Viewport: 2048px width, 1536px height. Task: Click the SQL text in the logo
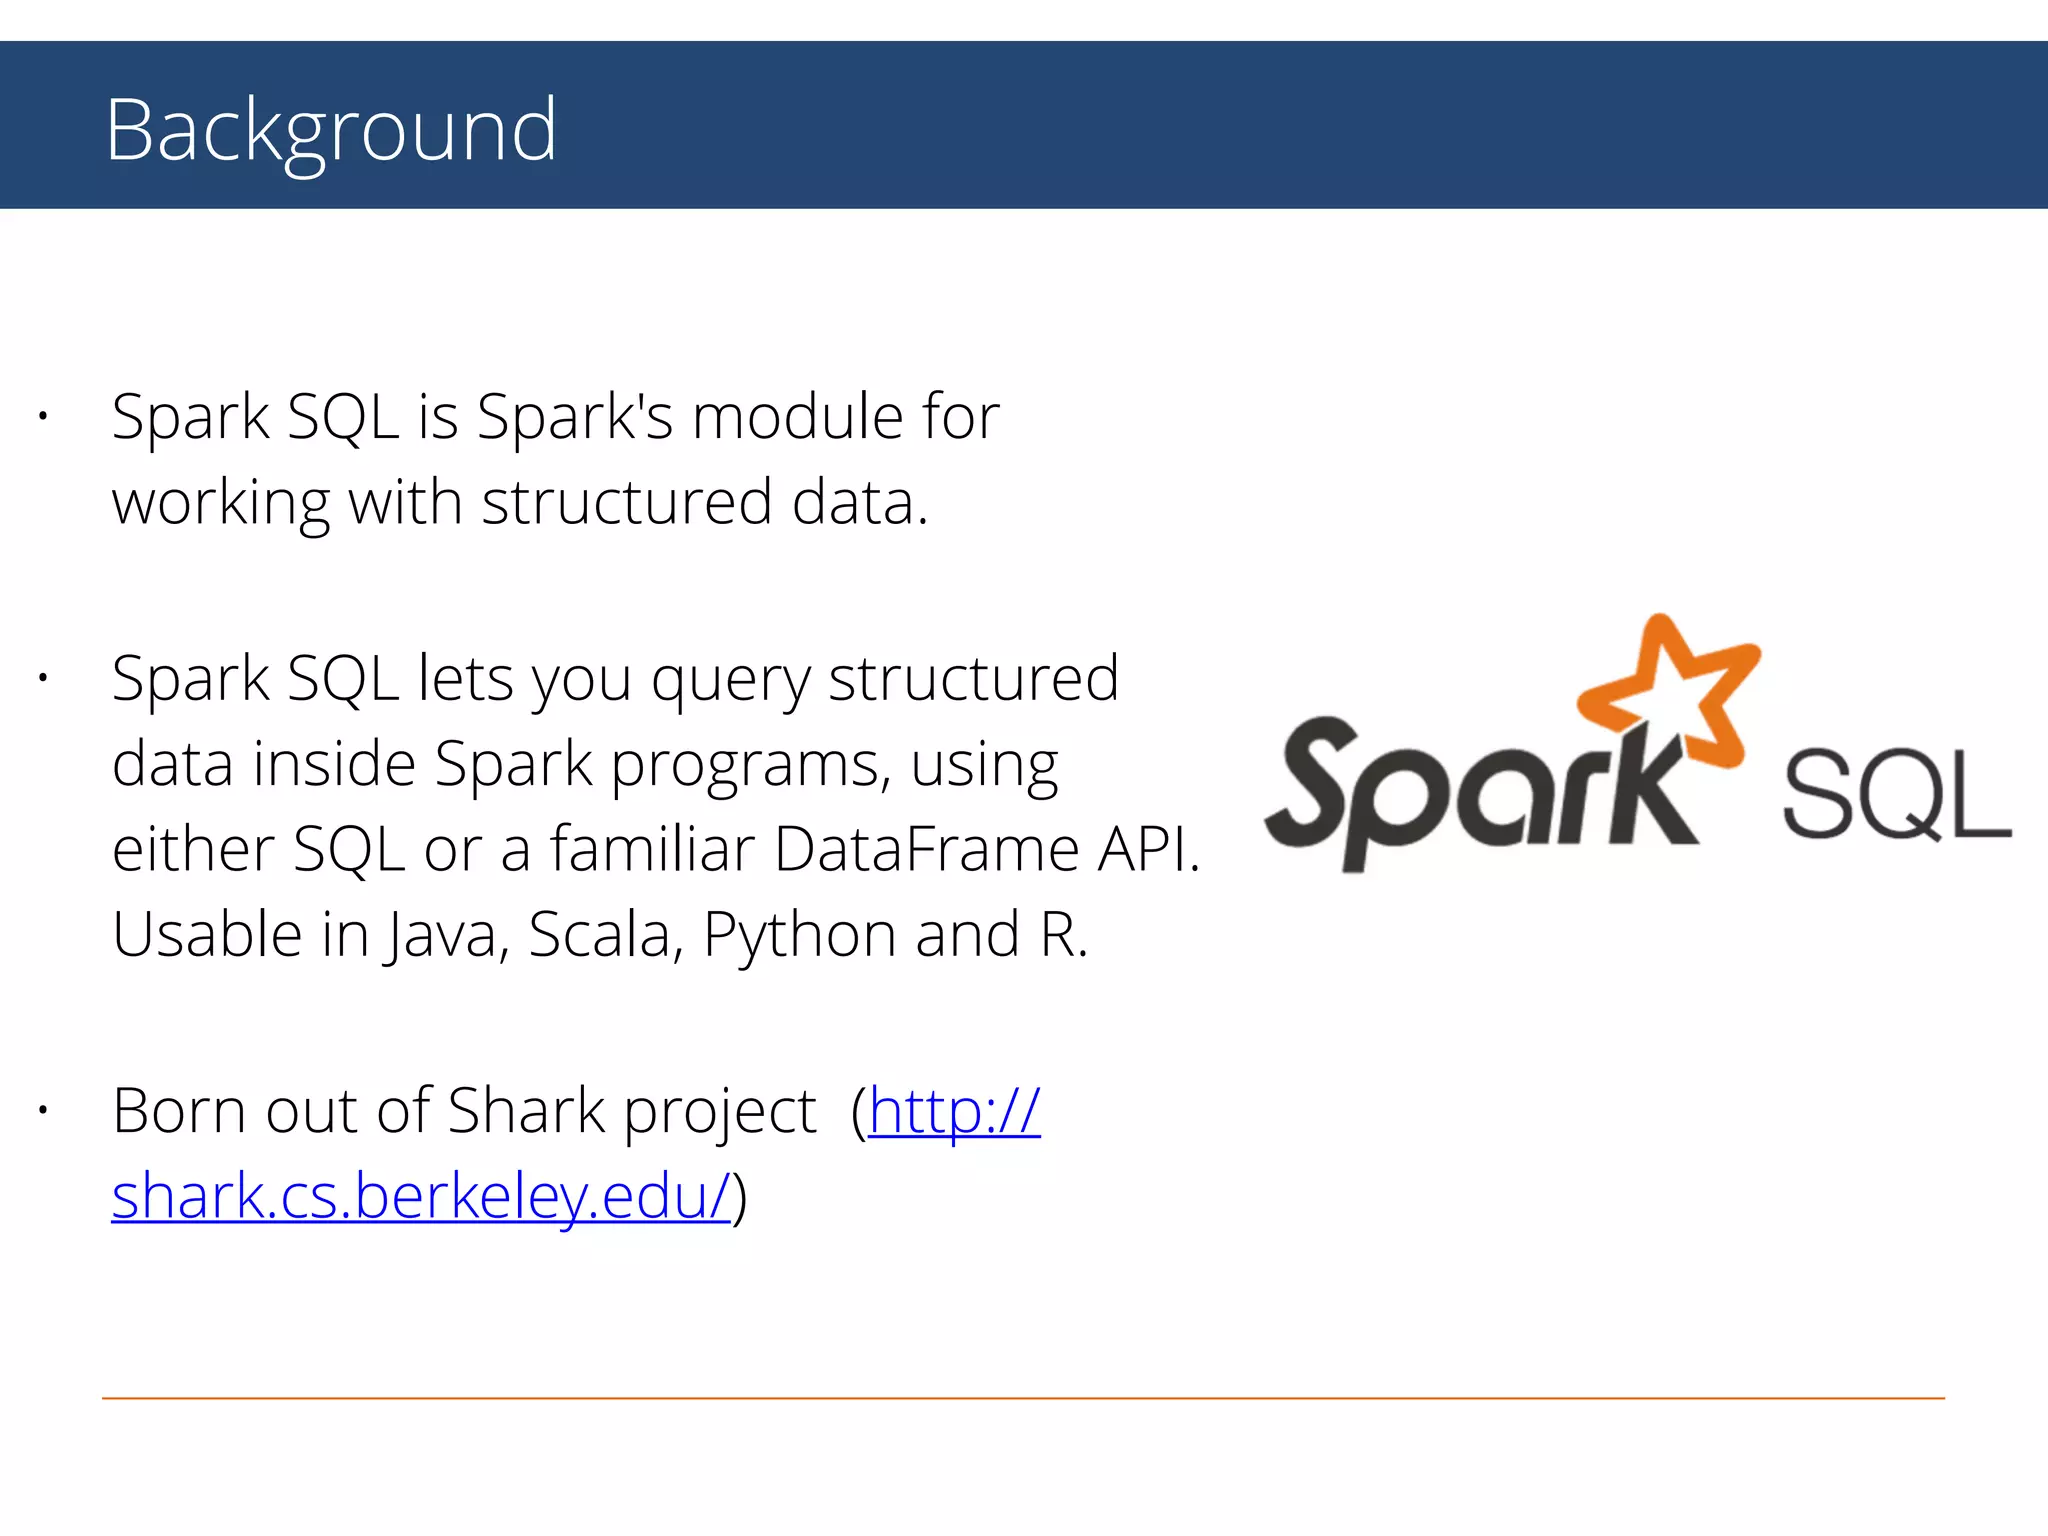coord(1897,797)
